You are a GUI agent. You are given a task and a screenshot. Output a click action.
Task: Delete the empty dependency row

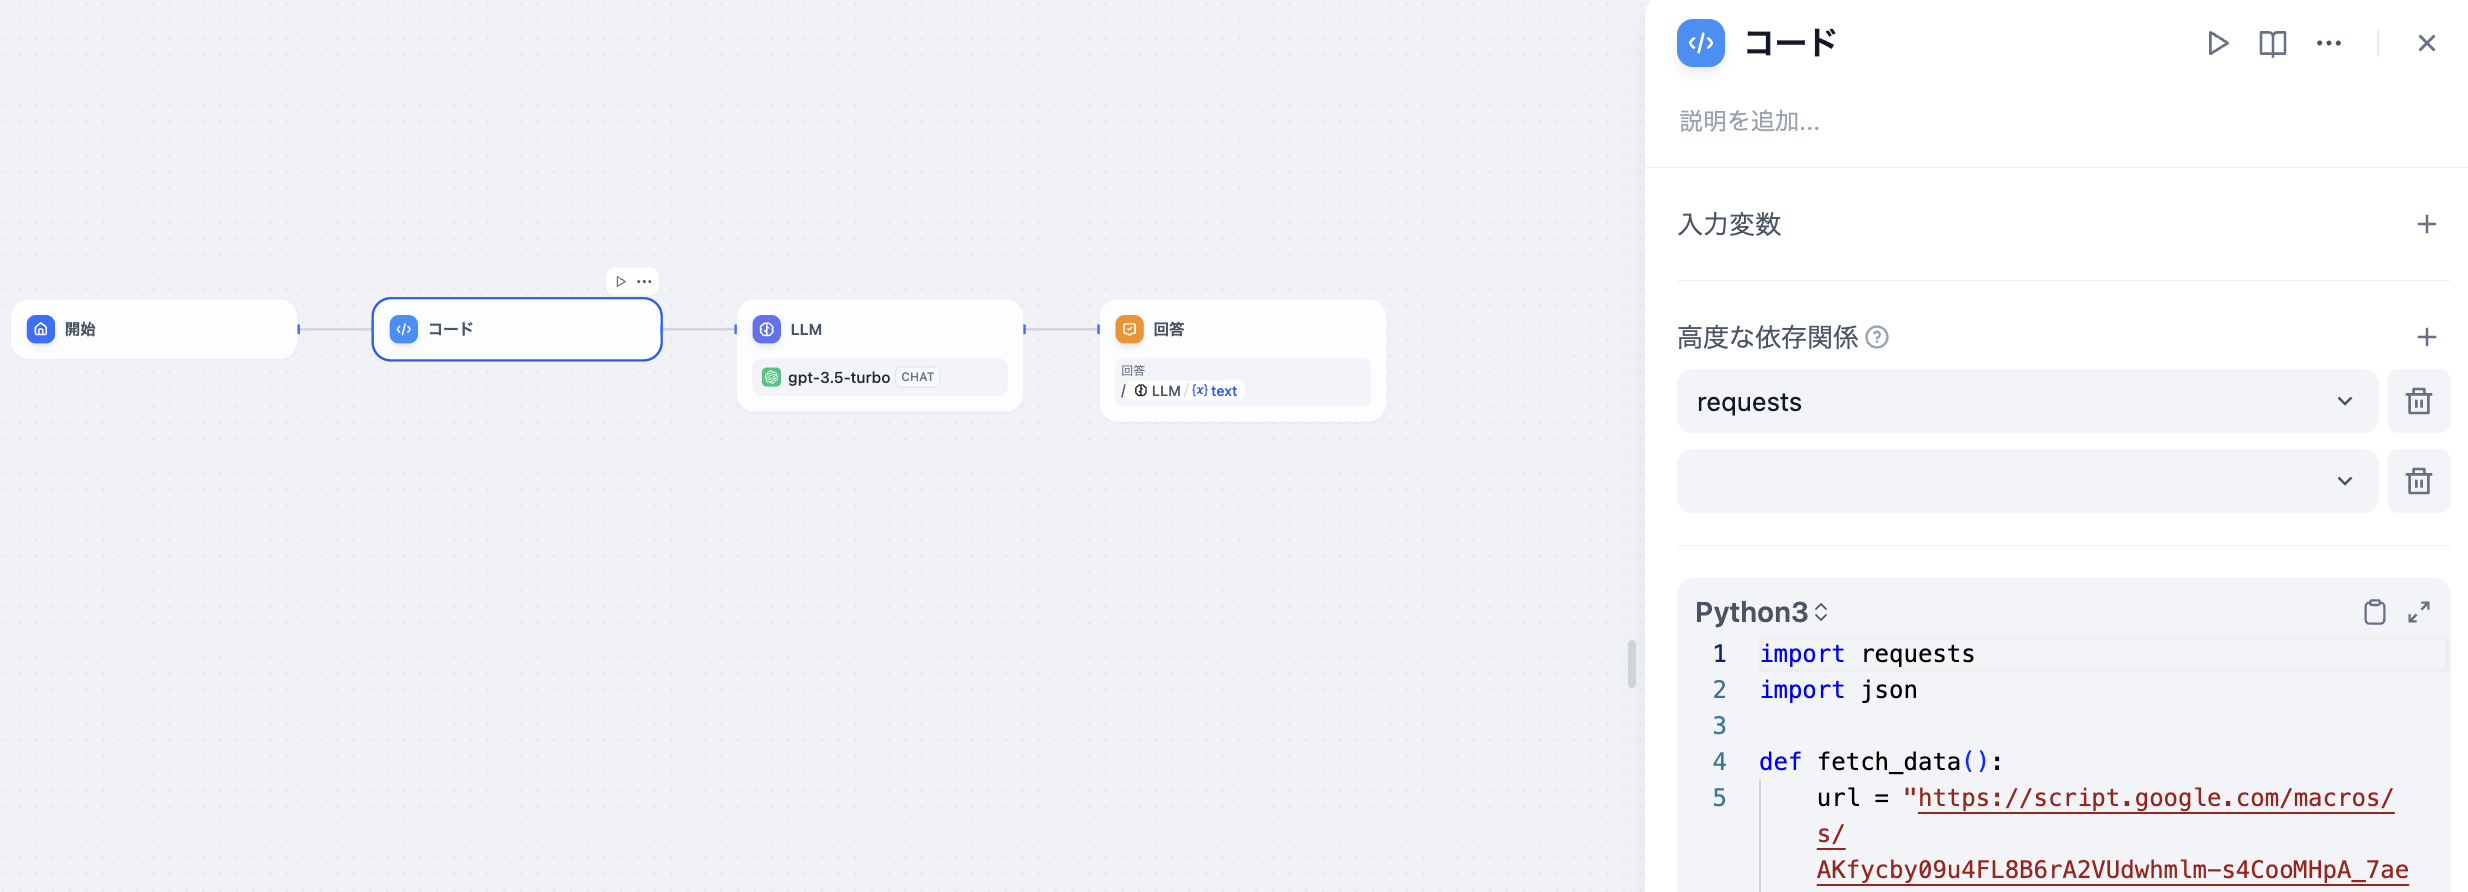pos(2418,481)
